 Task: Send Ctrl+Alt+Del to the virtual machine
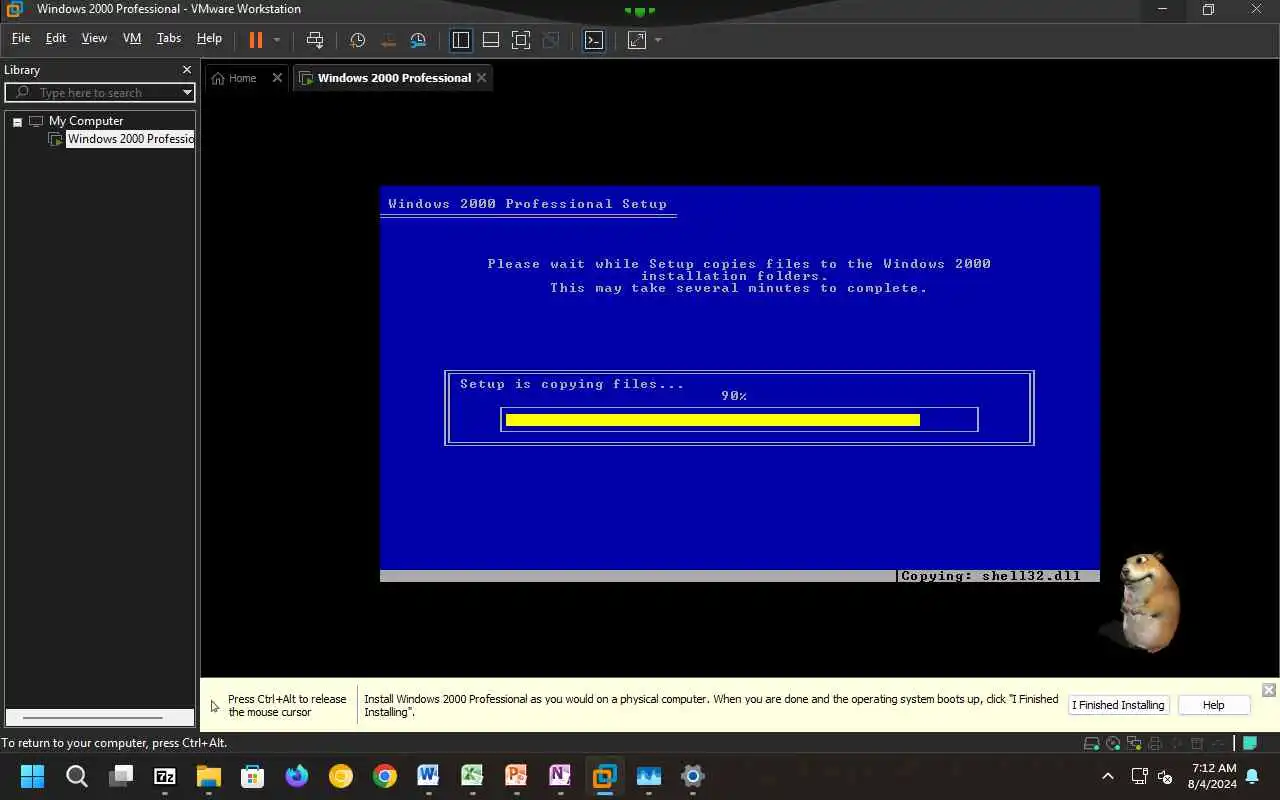pyautogui.click(x=315, y=40)
